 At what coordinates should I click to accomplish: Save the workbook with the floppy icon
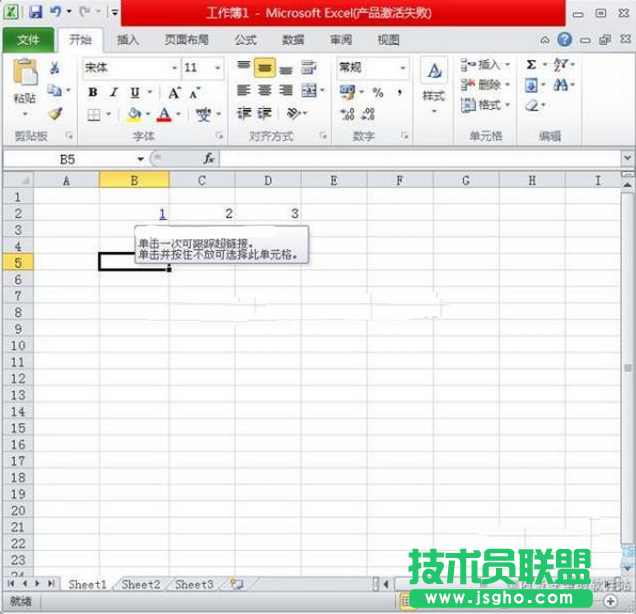click(x=36, y=12)
